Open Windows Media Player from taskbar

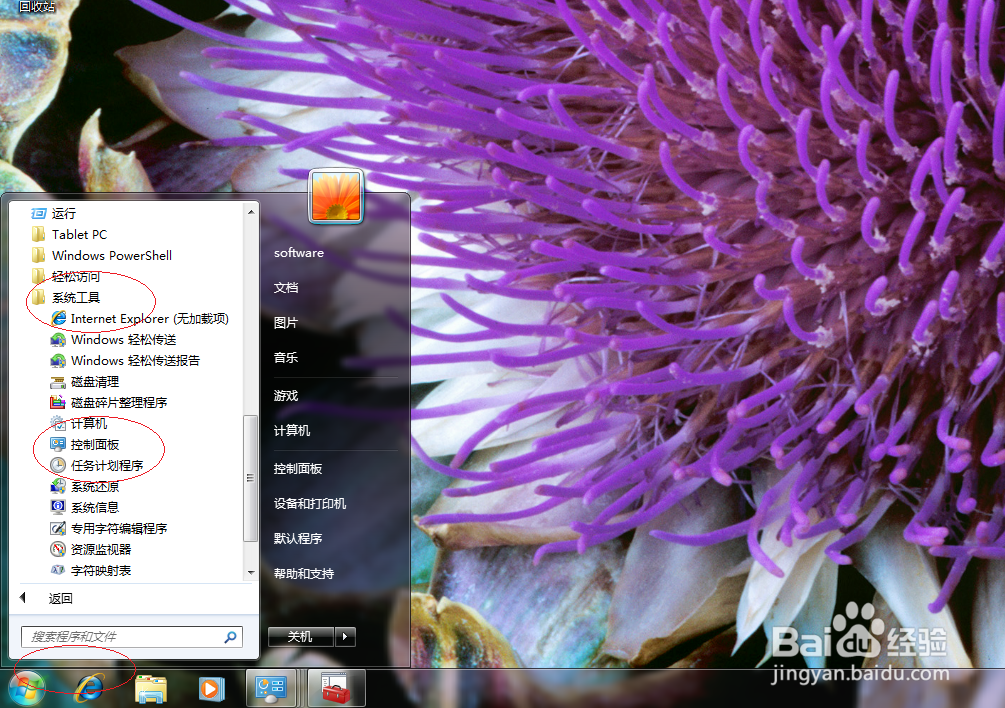point(211,688)
